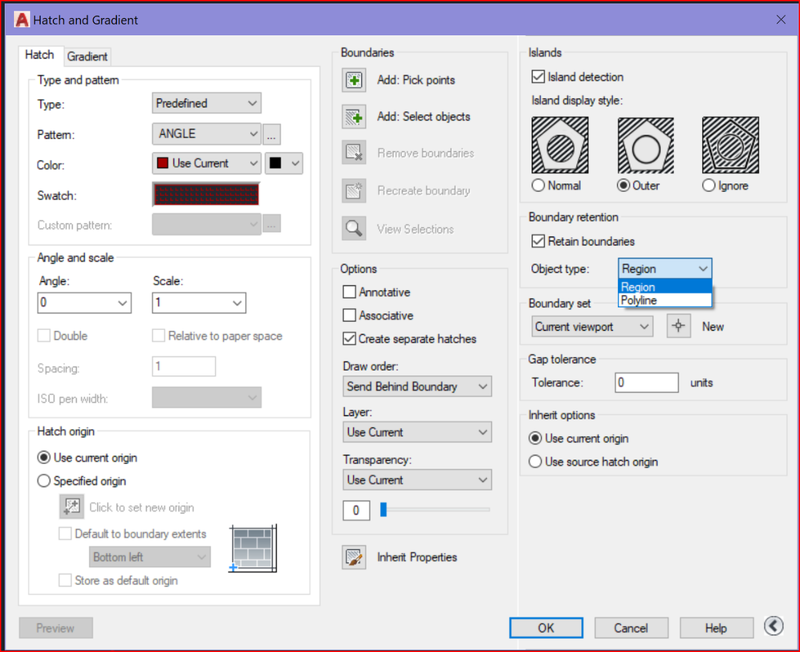Click the hatch pattern Swatch preview
800x652 pixels.
point(206,195)
